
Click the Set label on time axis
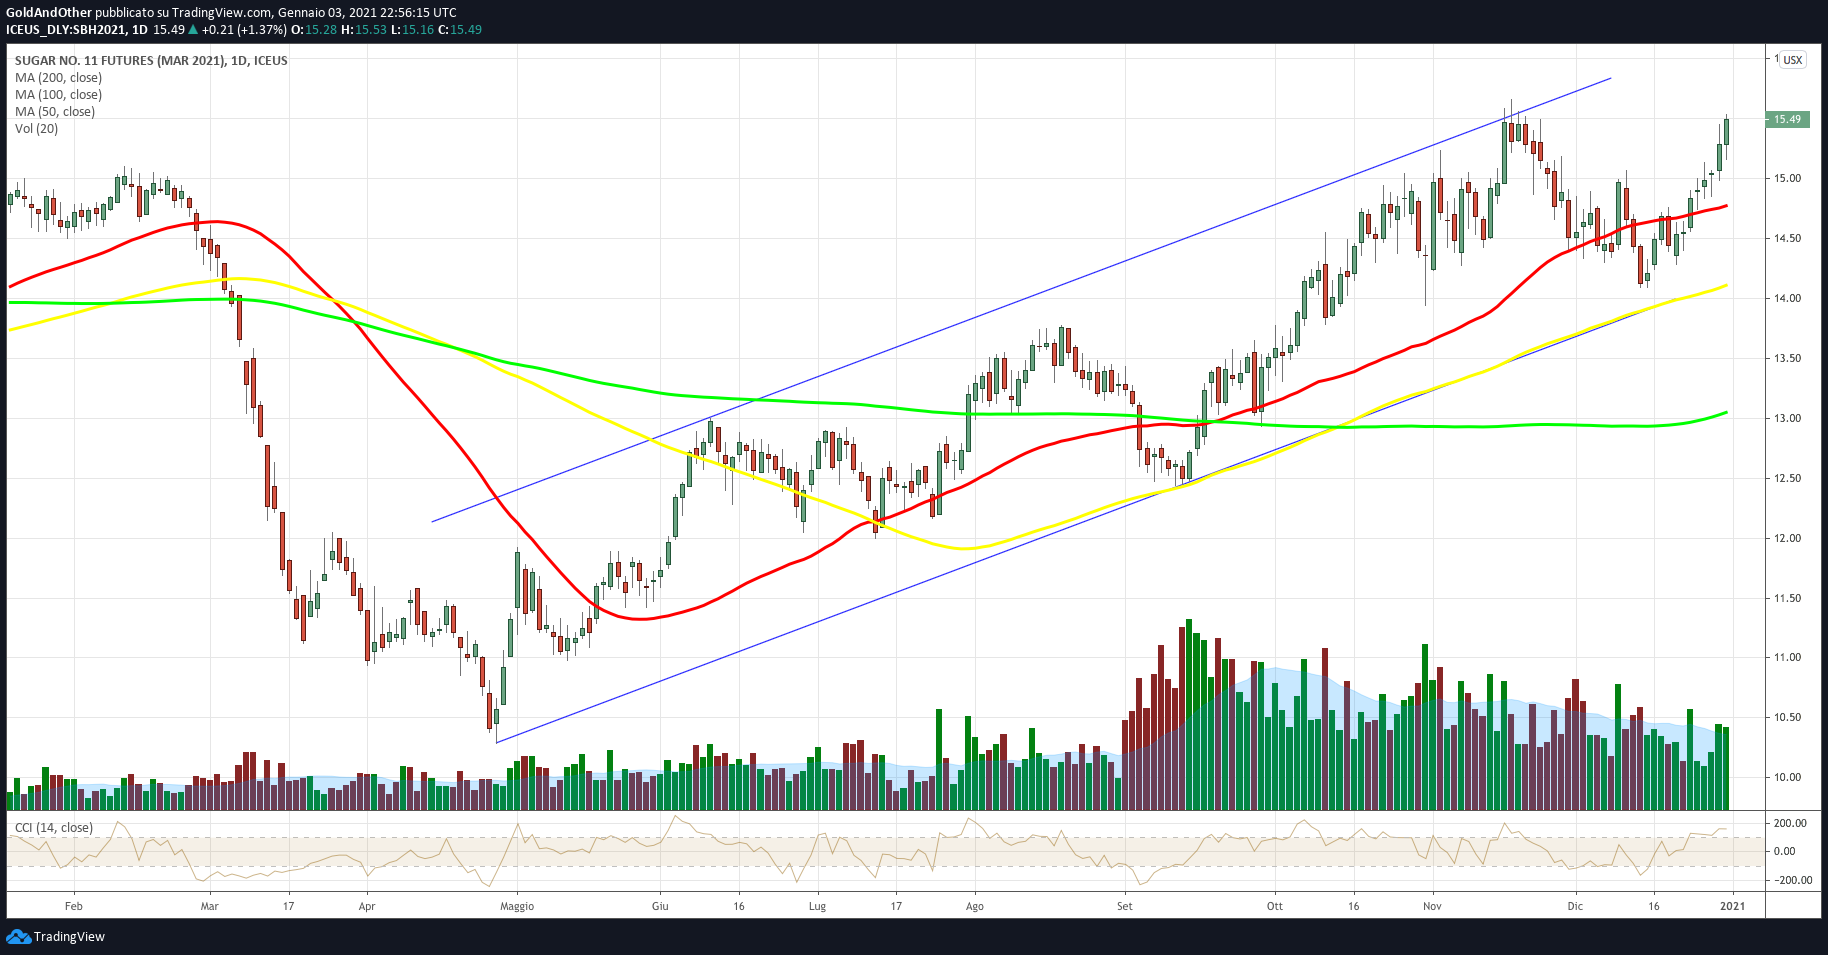point(1125,906)
